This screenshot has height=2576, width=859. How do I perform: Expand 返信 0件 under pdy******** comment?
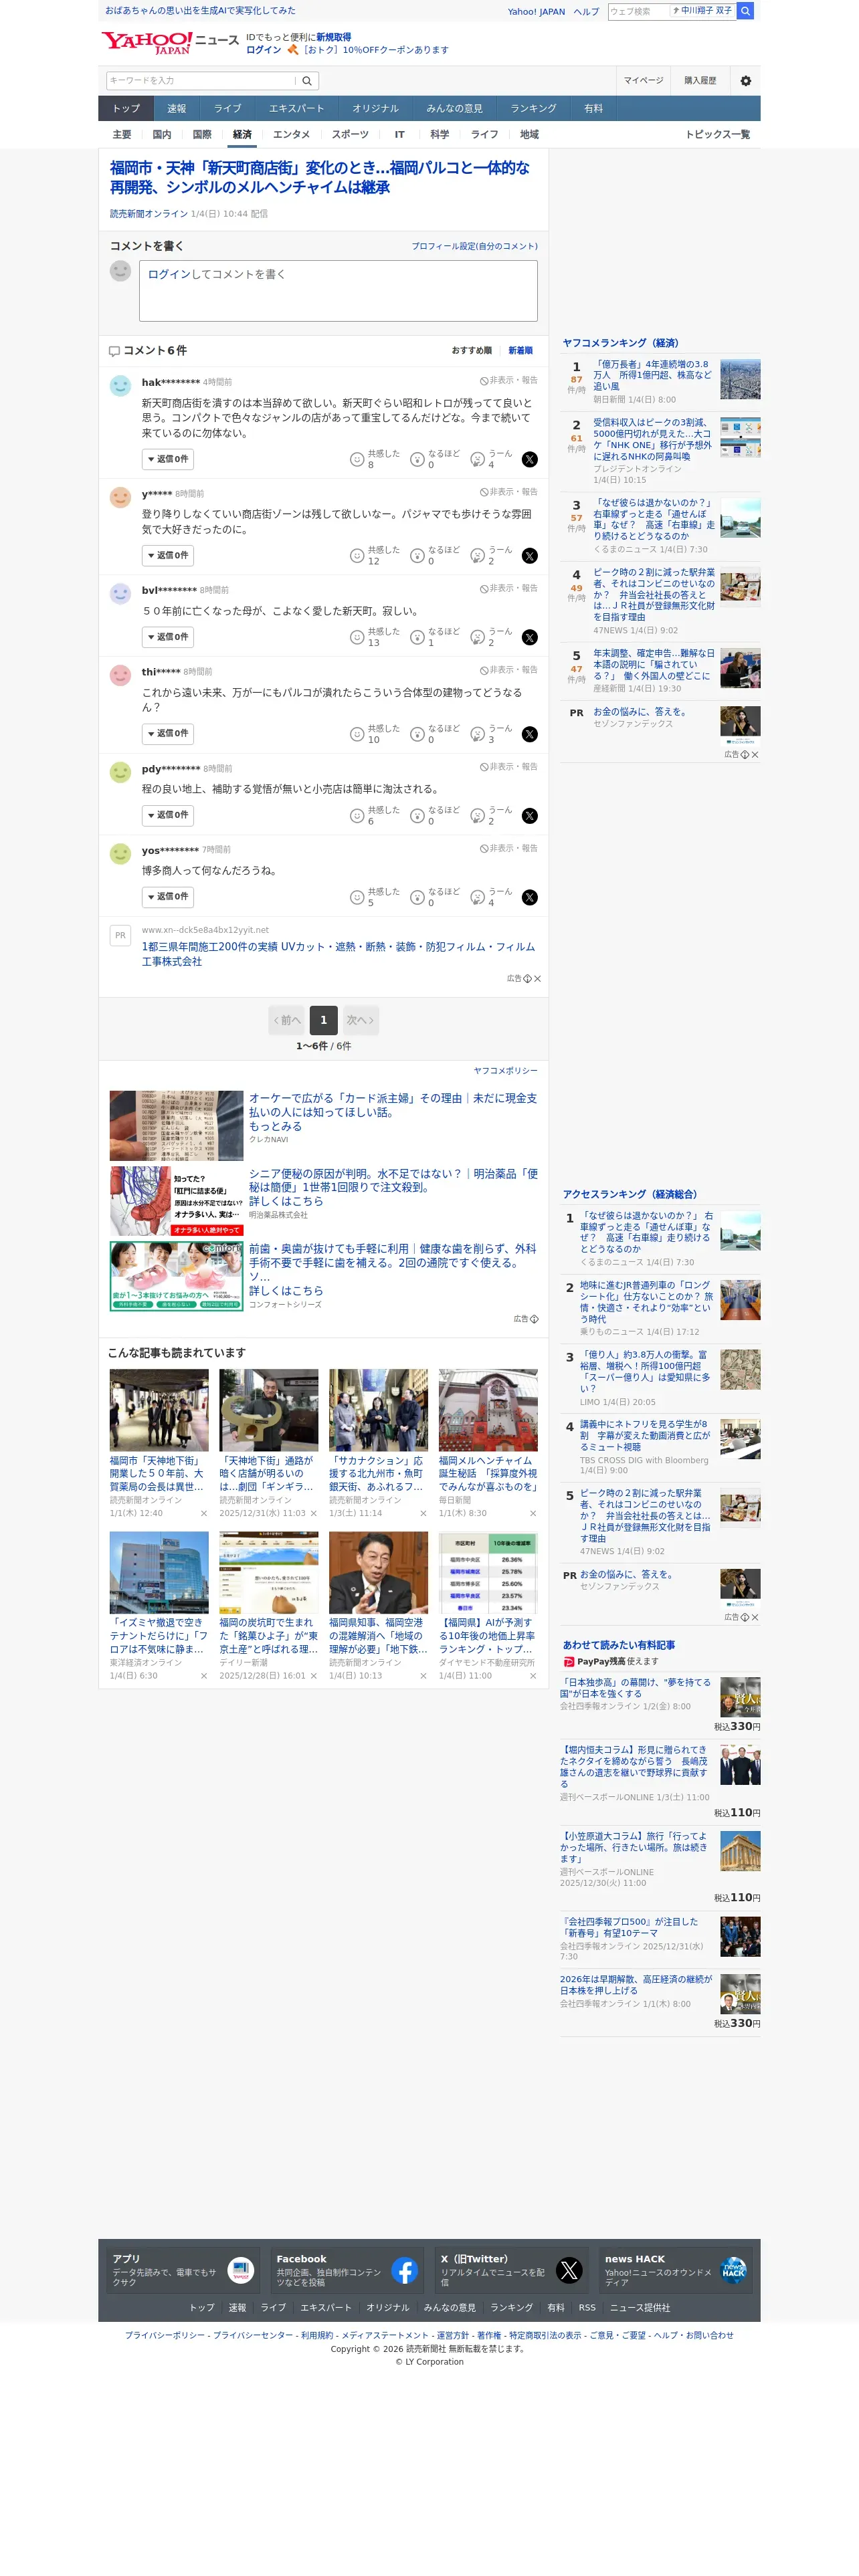point(167,815)
